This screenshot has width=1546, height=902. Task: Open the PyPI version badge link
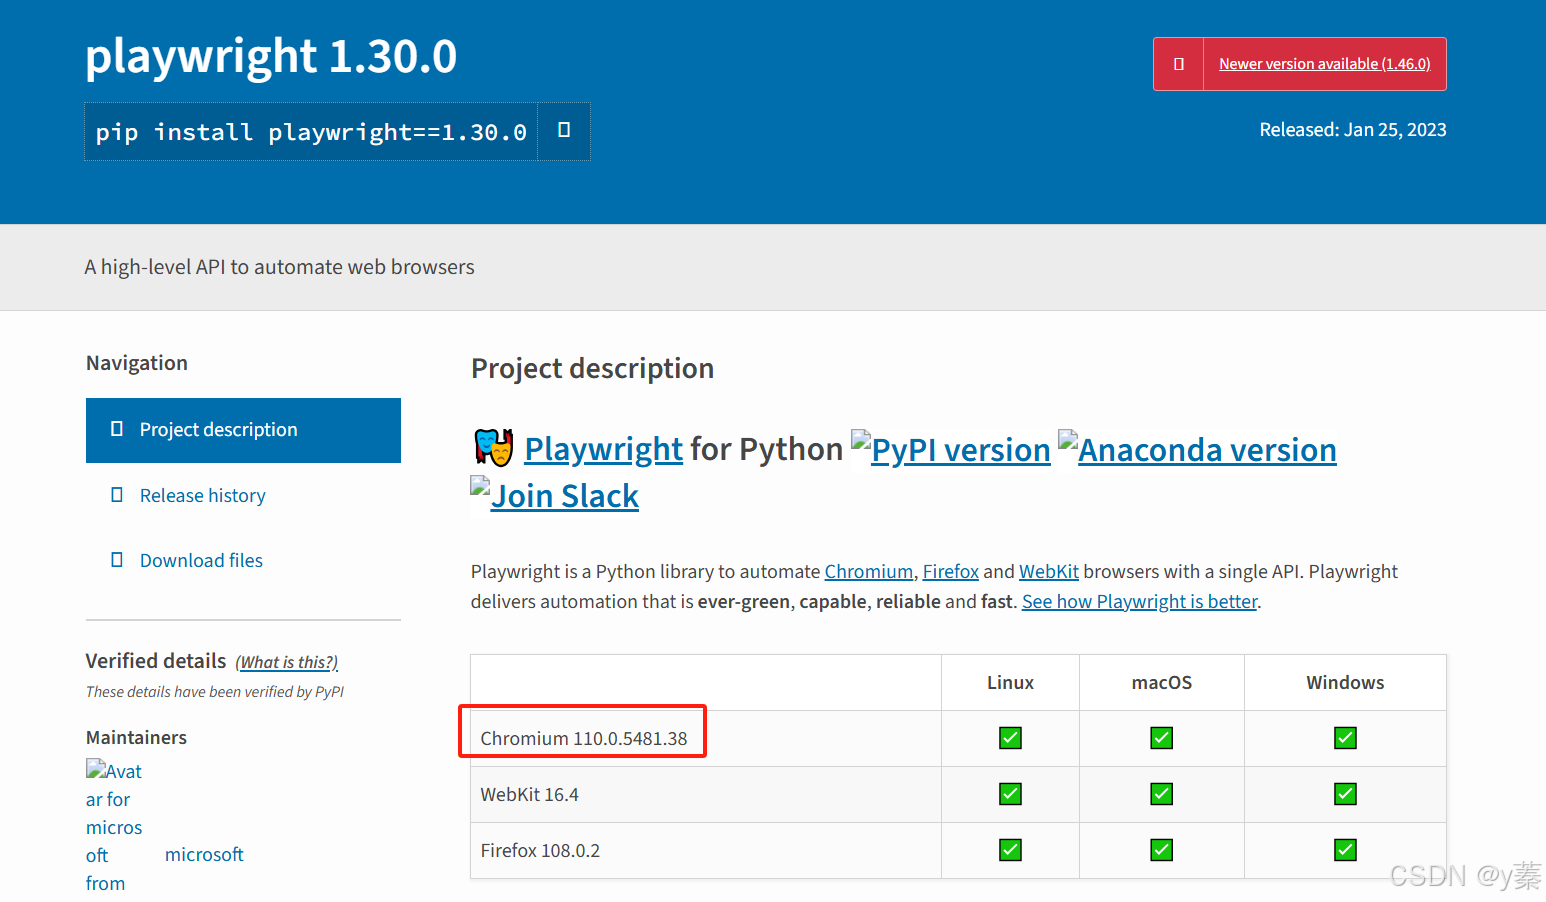pos(951,449)
